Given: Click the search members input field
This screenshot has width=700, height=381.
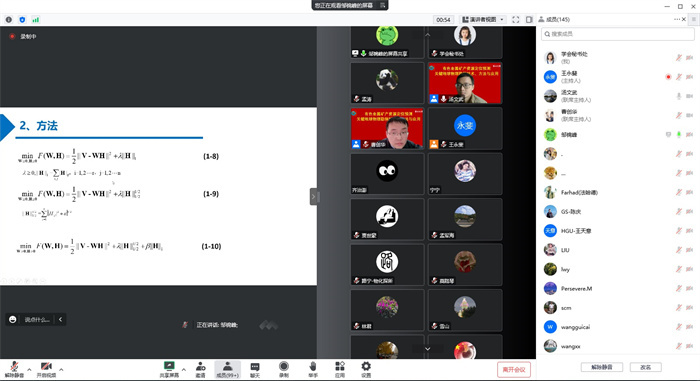Looking at the screenshot, I should (618, 34).
